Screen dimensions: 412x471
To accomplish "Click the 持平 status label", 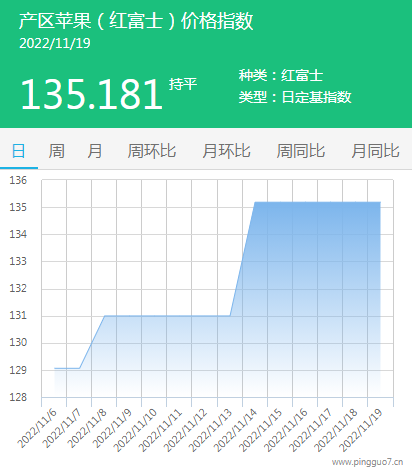I will tap(183, 84).
